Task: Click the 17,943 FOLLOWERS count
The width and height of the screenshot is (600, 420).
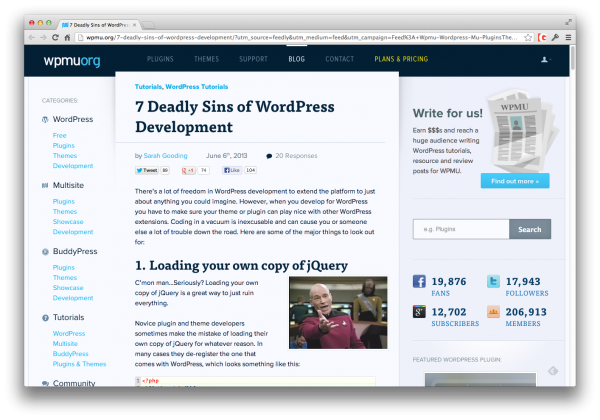Action: pos(527,287)
